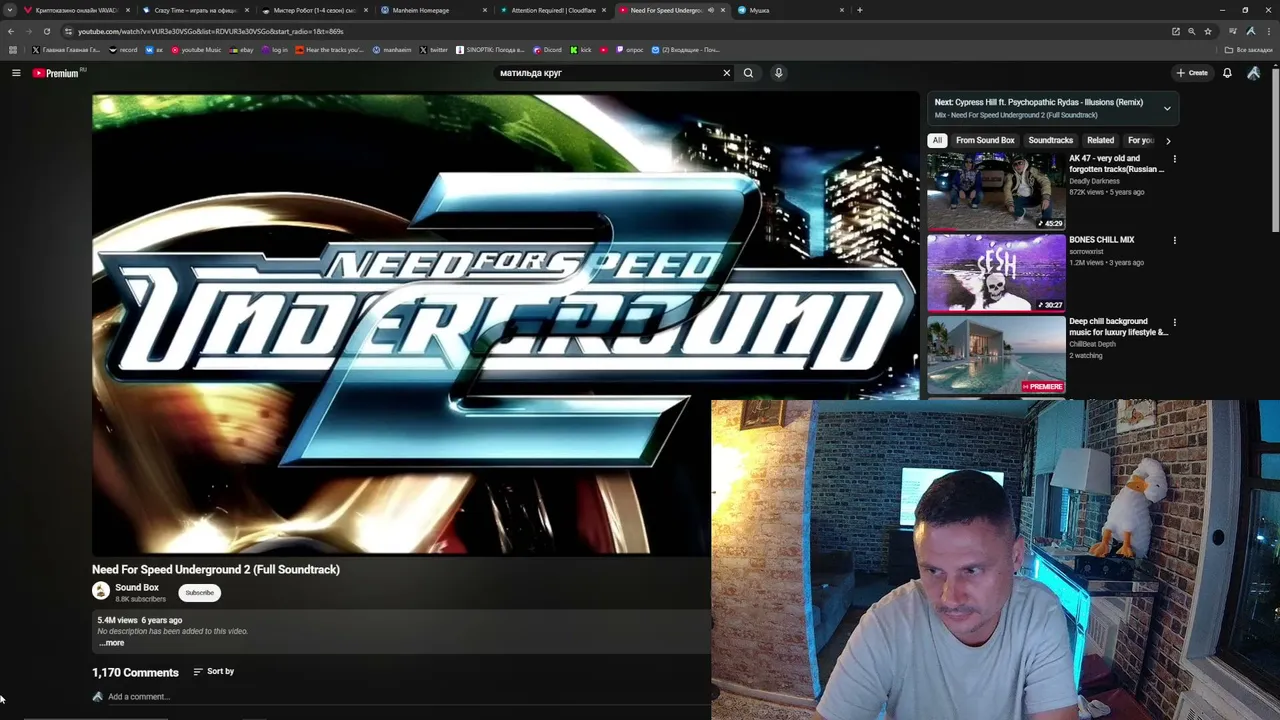Open the youtube Music bookmark
The image size is (1280, 720).
196,50
